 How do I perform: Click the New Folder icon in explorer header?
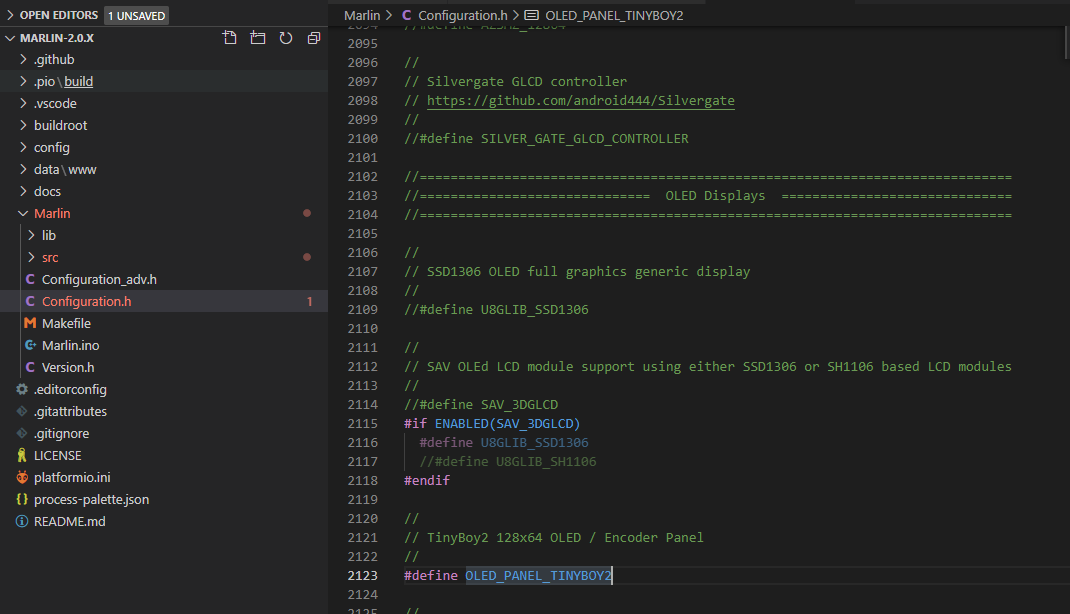258,38
